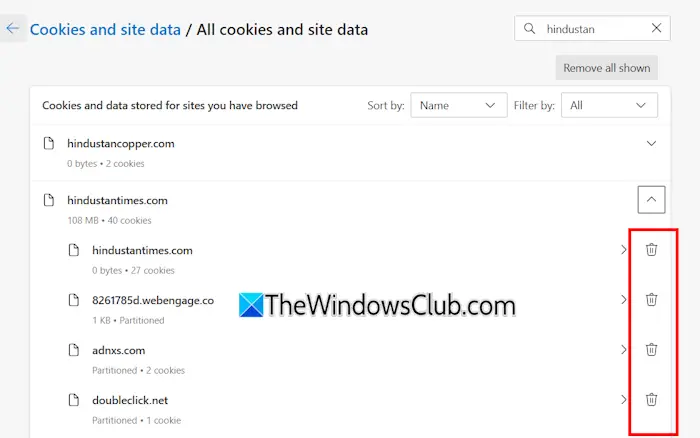
Task: Open the Filter by All dropdown
Action: coord(608,105)
